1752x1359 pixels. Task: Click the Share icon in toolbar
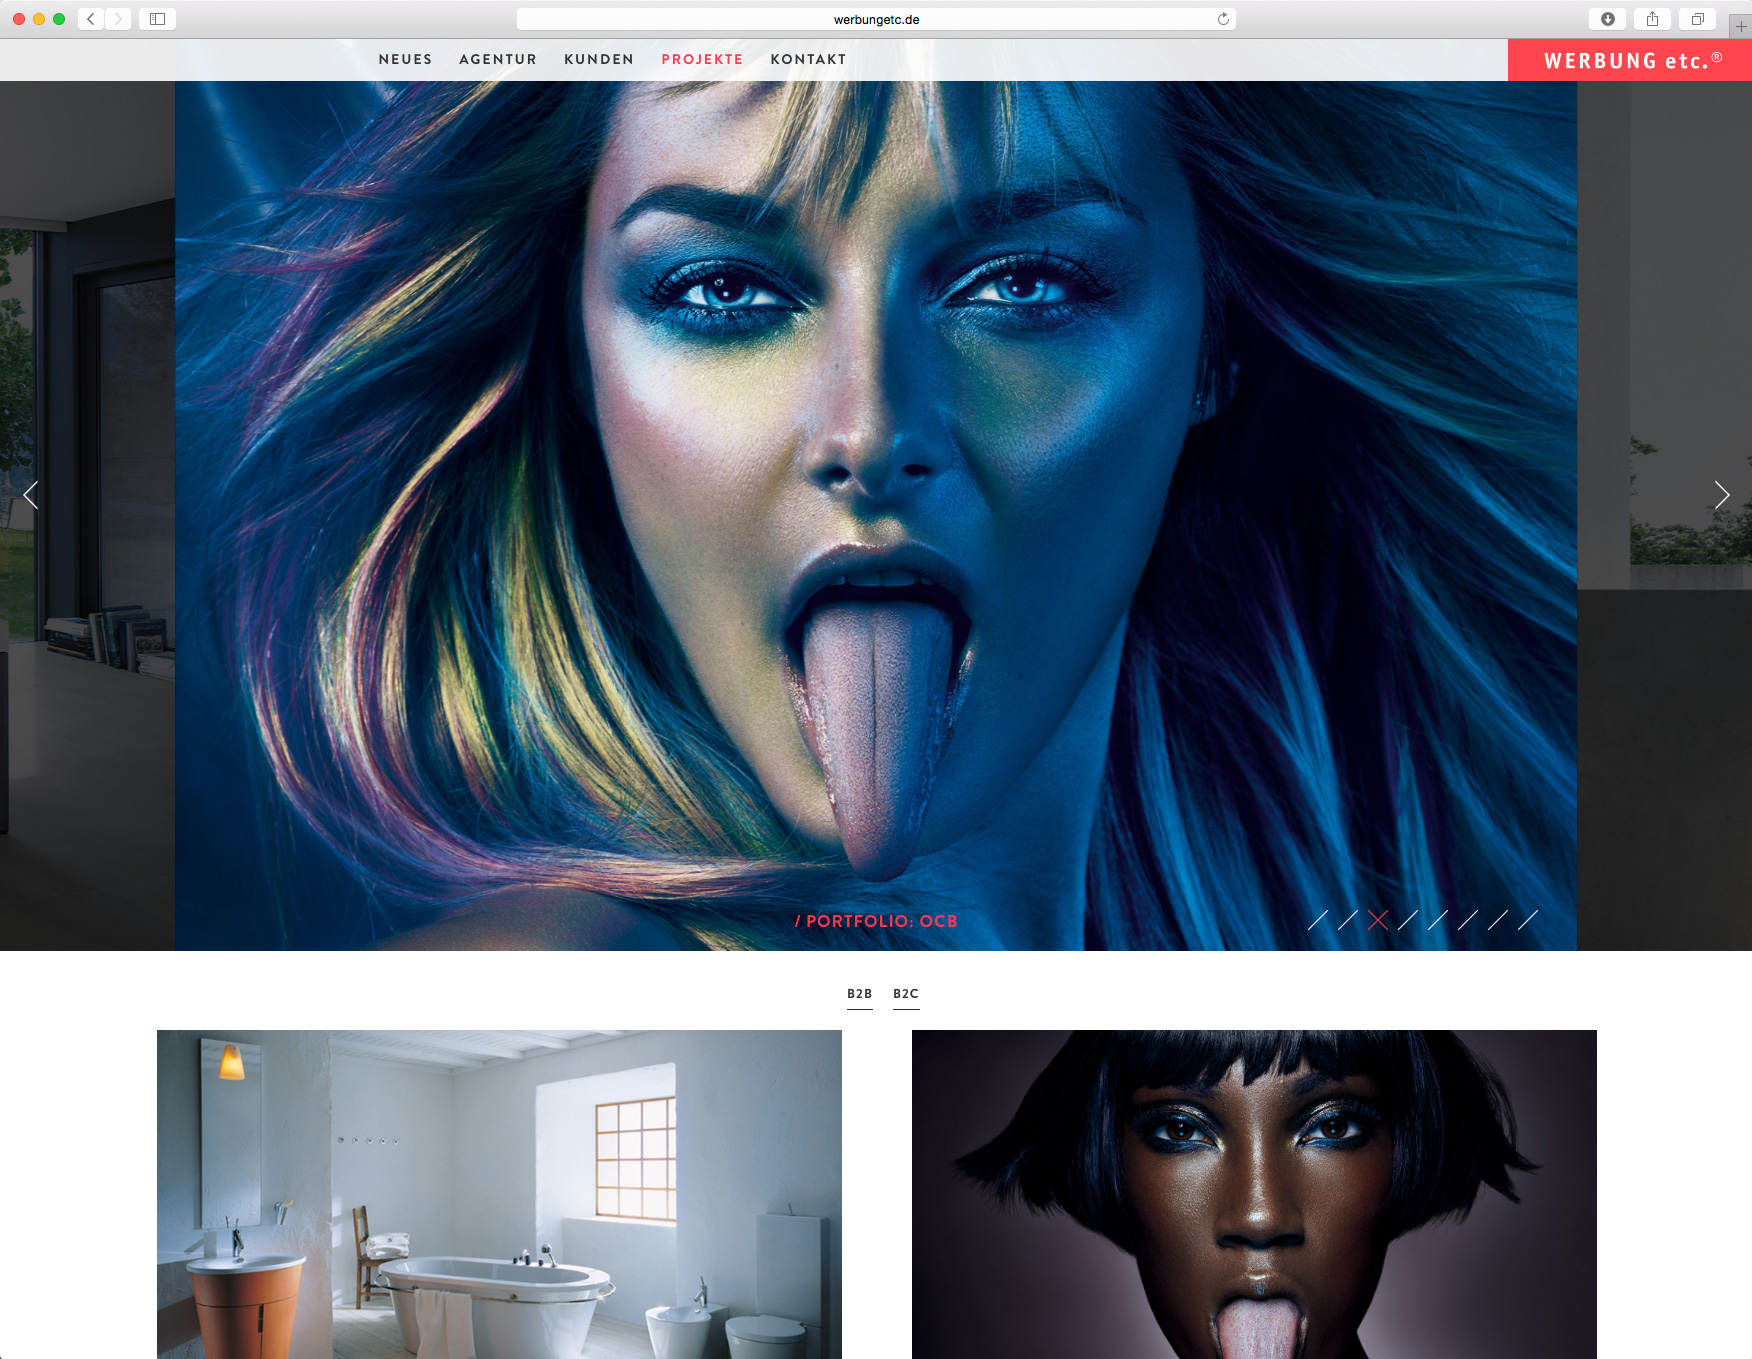click(x=1652, y=19)
